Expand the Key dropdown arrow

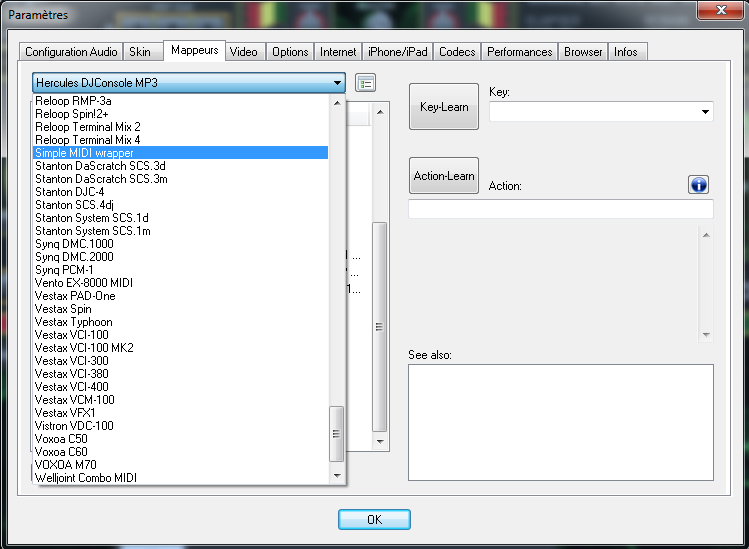(x=705, y=112)
